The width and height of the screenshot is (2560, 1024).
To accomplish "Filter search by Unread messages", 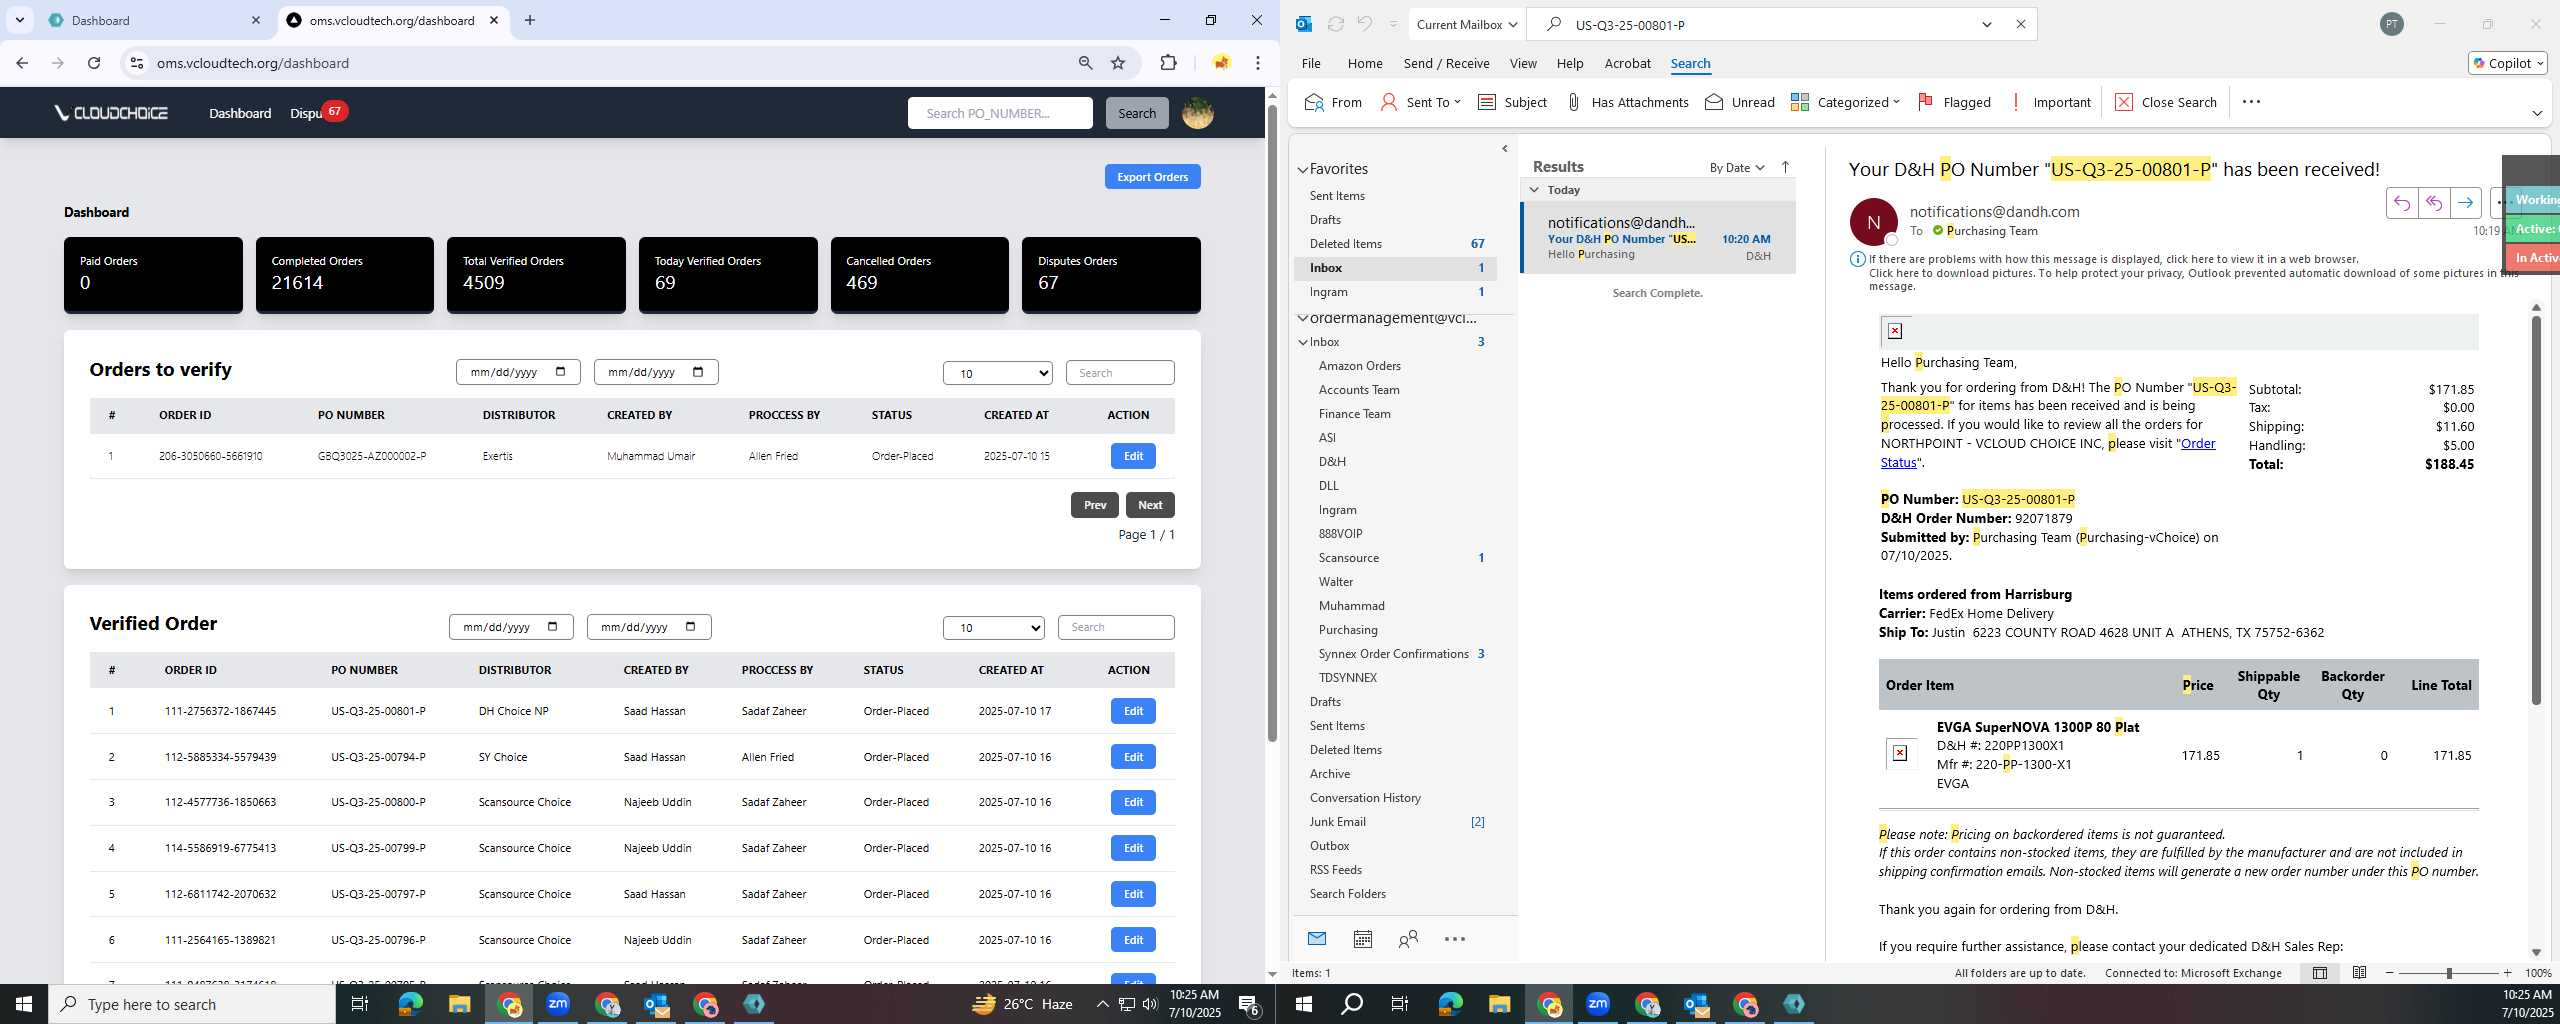I will 1740,102.
